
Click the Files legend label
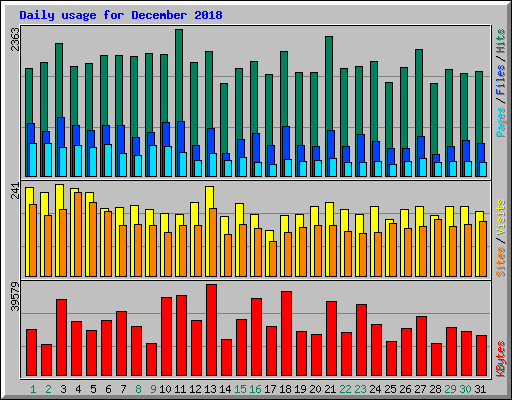click(x=501, y=80)
